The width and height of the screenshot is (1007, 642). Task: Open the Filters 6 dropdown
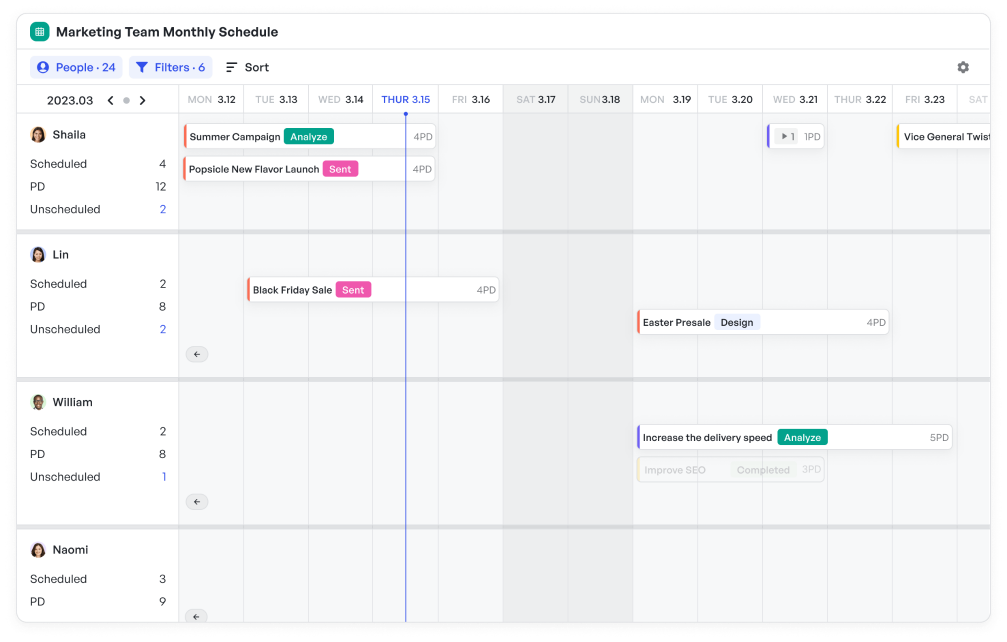(170, 68)
